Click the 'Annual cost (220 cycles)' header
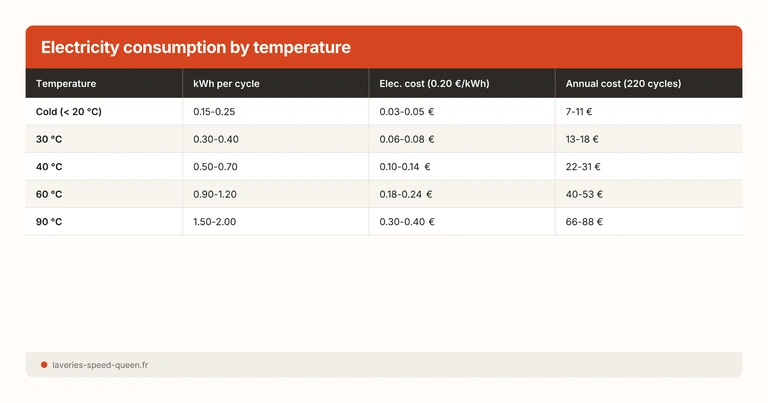This screenshot has height=403, width=768. (623, 84)
